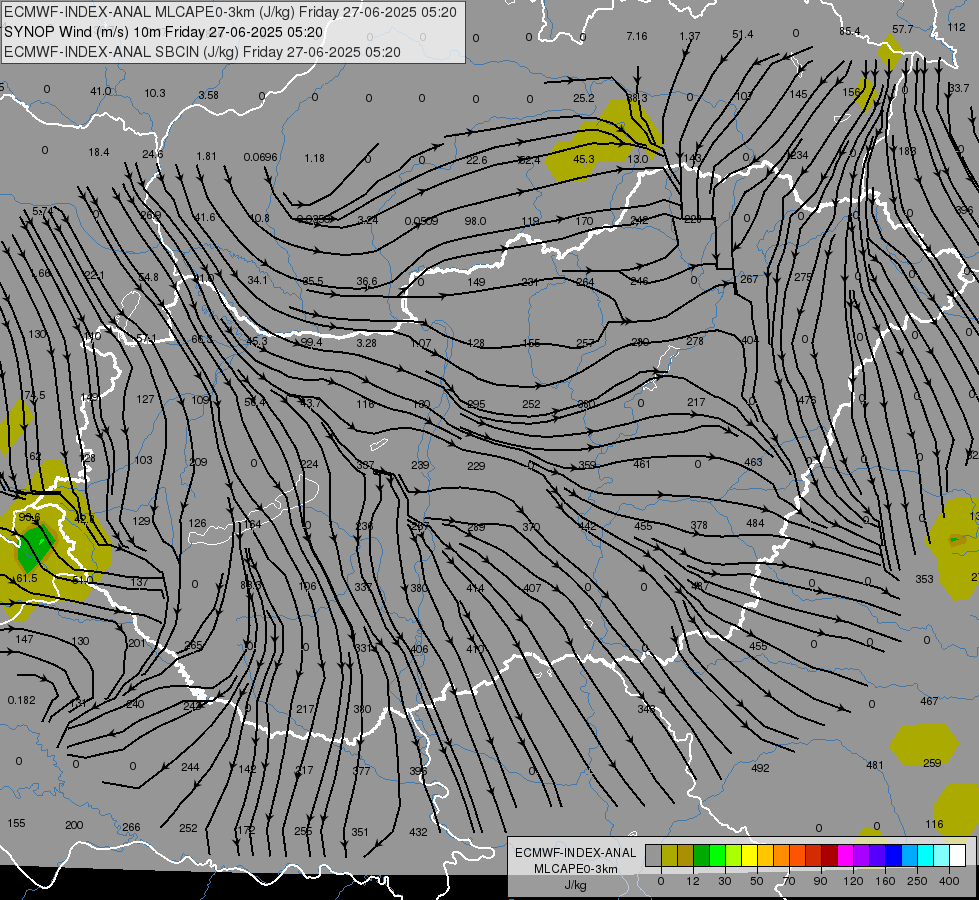979x900 pixels.
Task: Click the legend scale label 120
Action: 853,881
